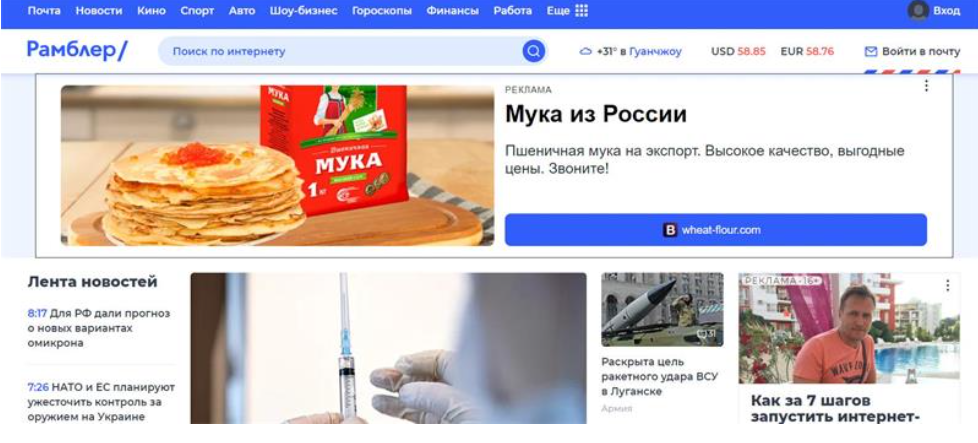
Task: Open the missile parade news thumbnail
Action: coord(662,309)
